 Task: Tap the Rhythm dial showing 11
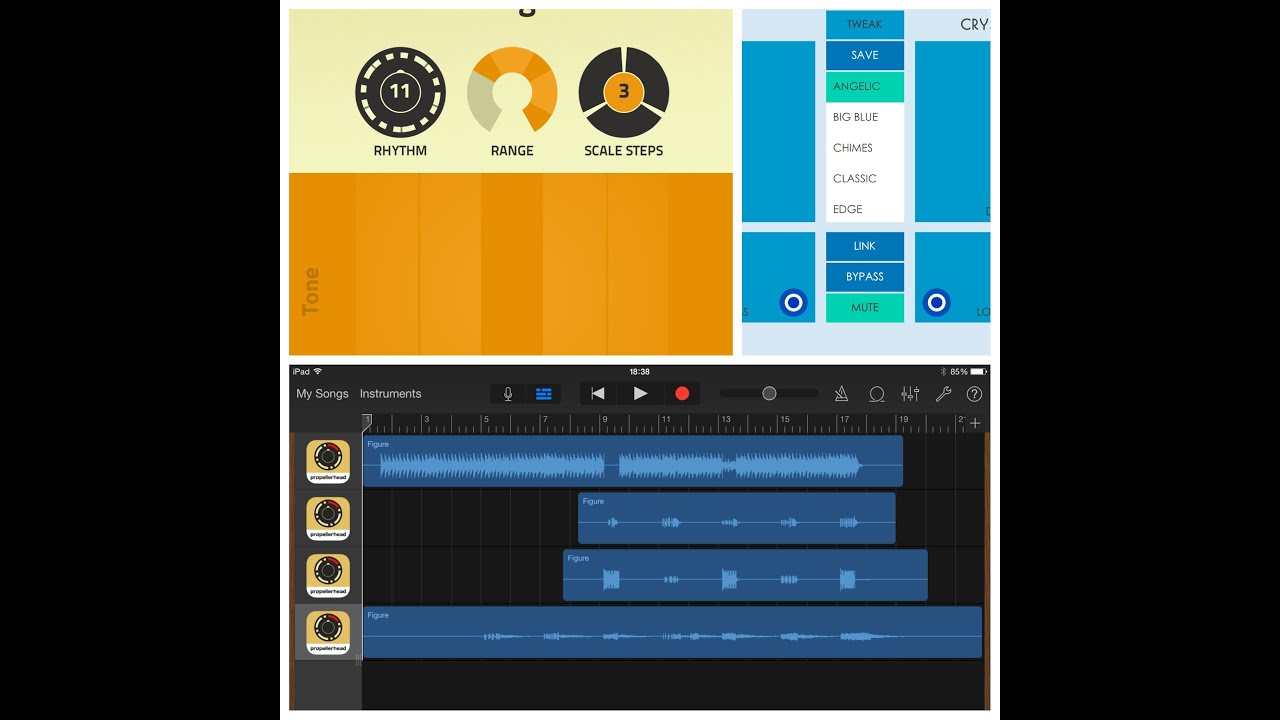click(400, 92)
